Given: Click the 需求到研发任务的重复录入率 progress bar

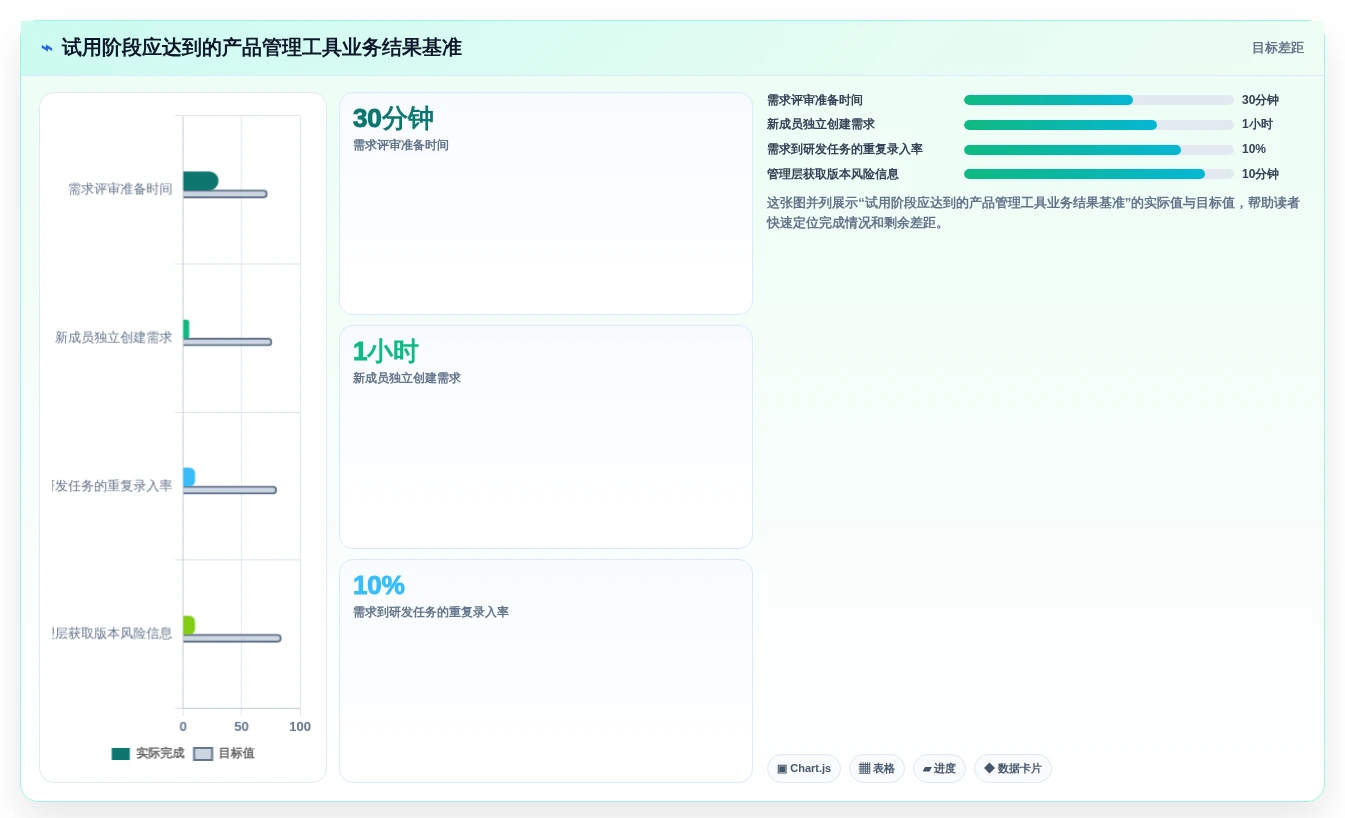Looking at the screenshot, I should [x=1099, y=150].
